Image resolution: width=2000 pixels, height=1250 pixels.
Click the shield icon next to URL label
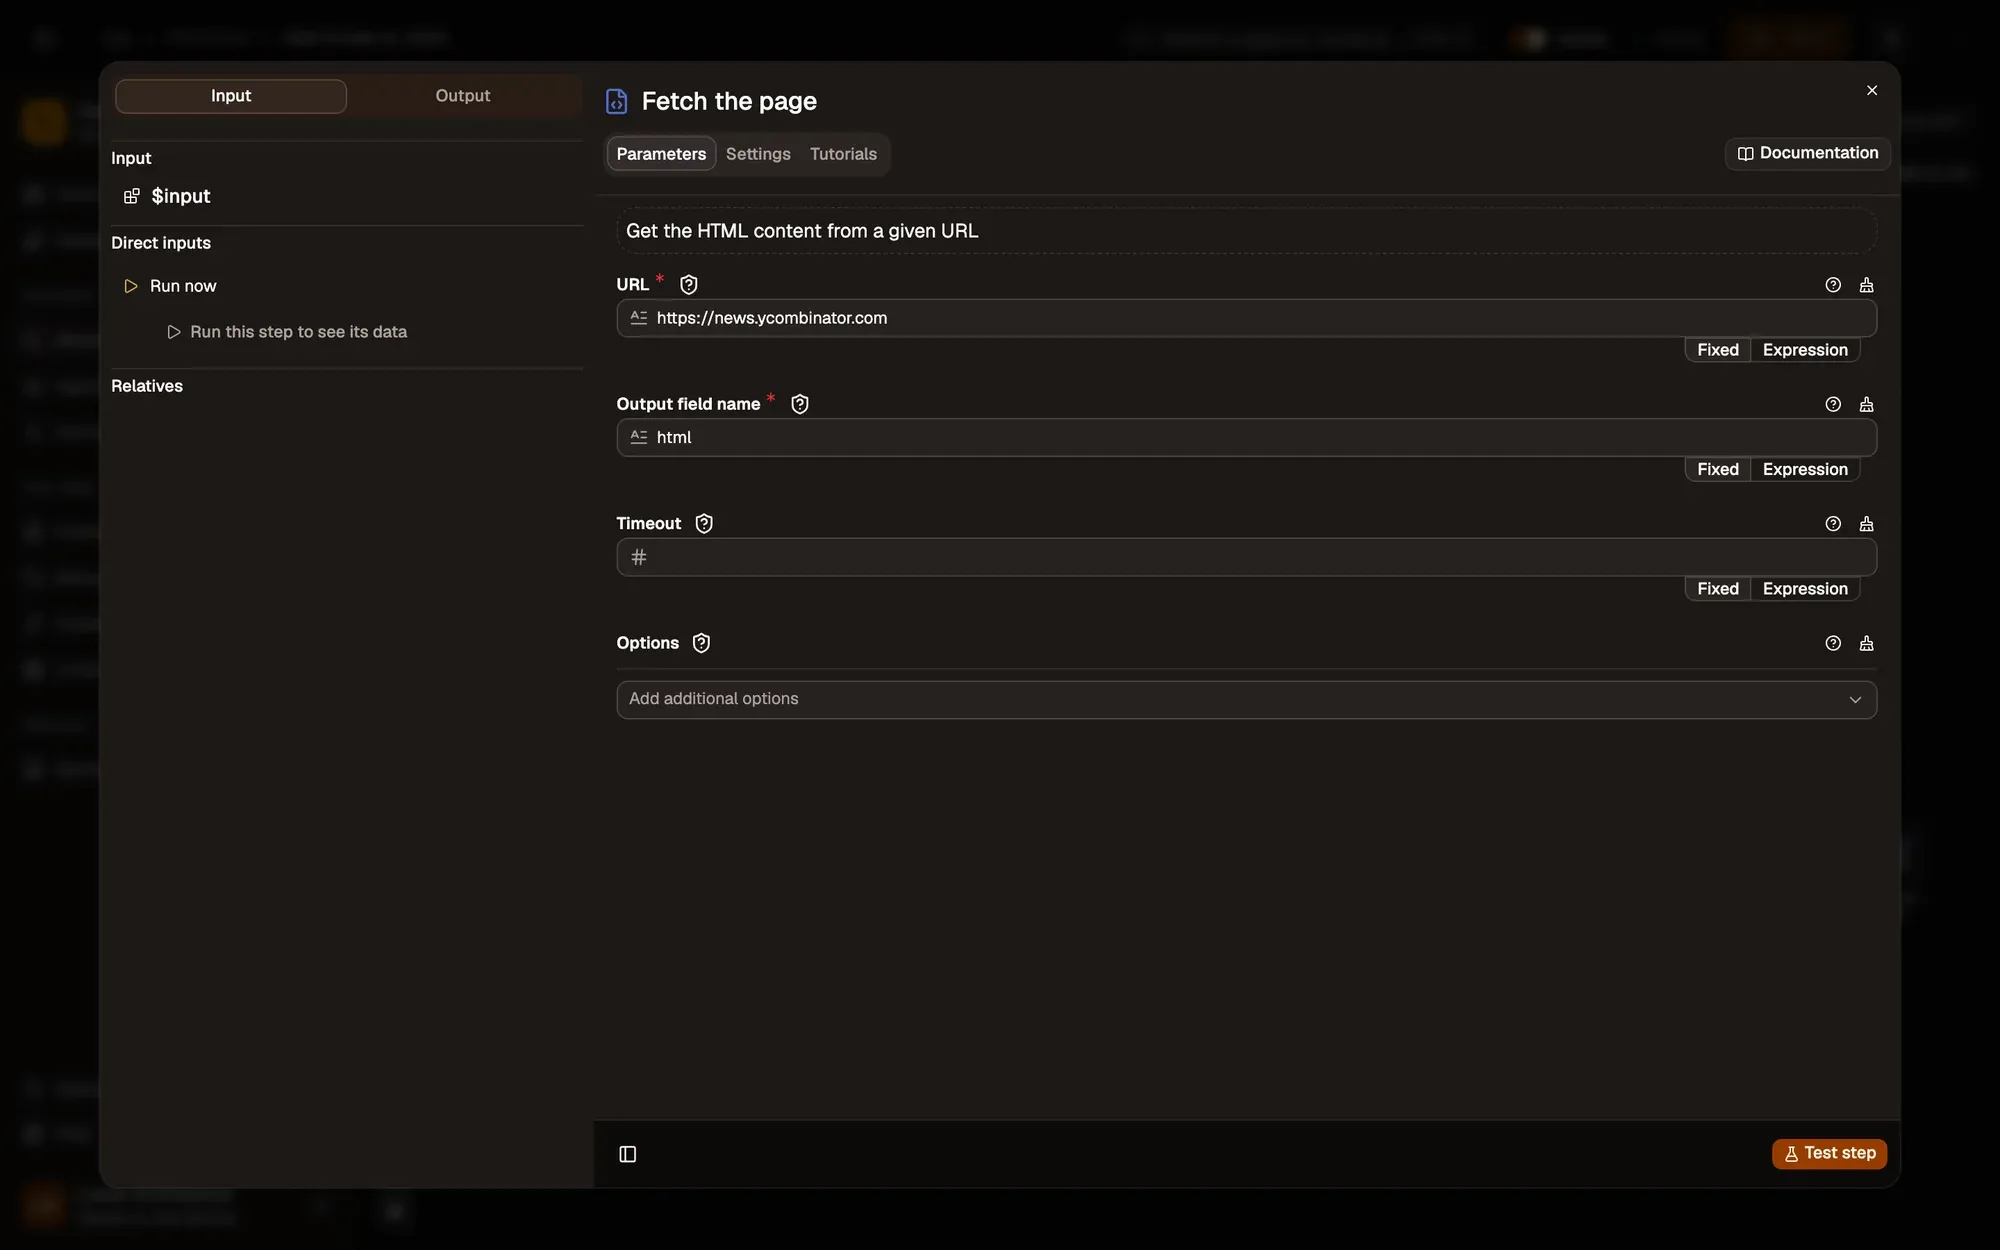[x=688, y=285]
